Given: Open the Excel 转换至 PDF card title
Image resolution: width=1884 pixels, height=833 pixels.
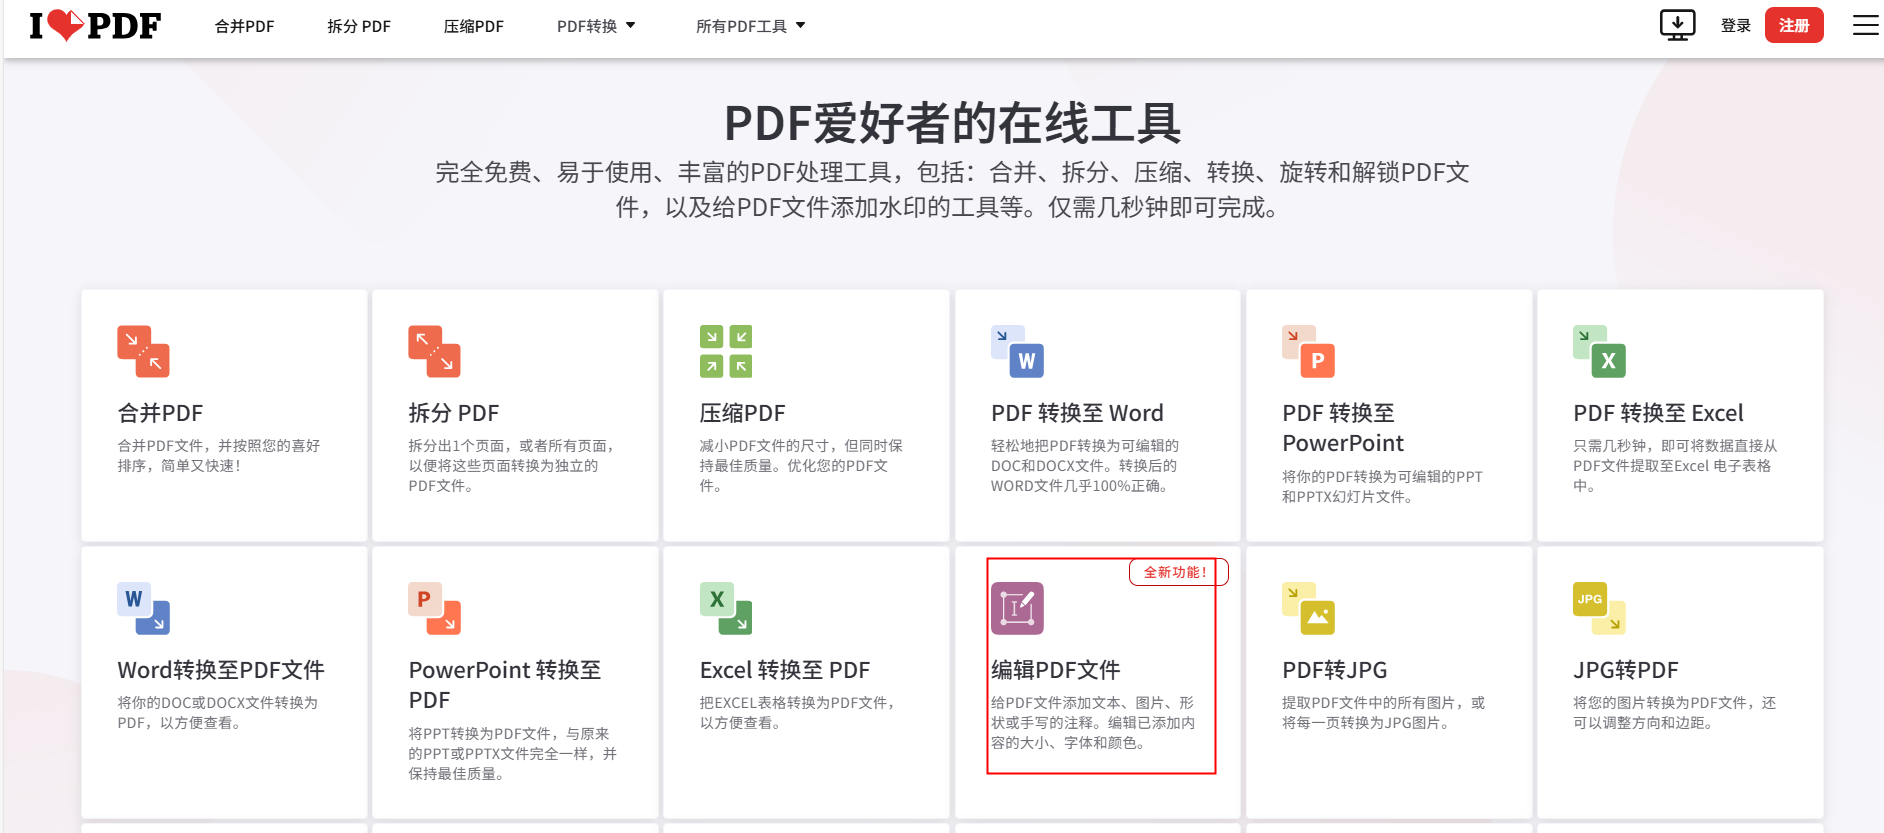Looking at the screenshot, I should click(x=785, y=670).
